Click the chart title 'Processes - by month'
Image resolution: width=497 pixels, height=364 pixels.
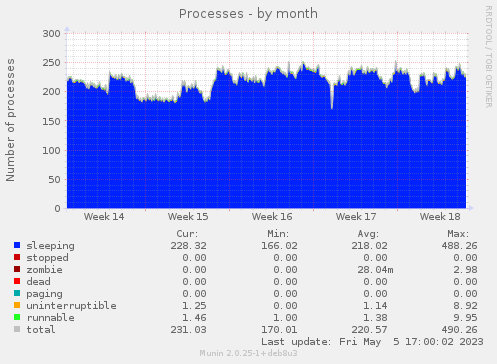pos(248,14)
